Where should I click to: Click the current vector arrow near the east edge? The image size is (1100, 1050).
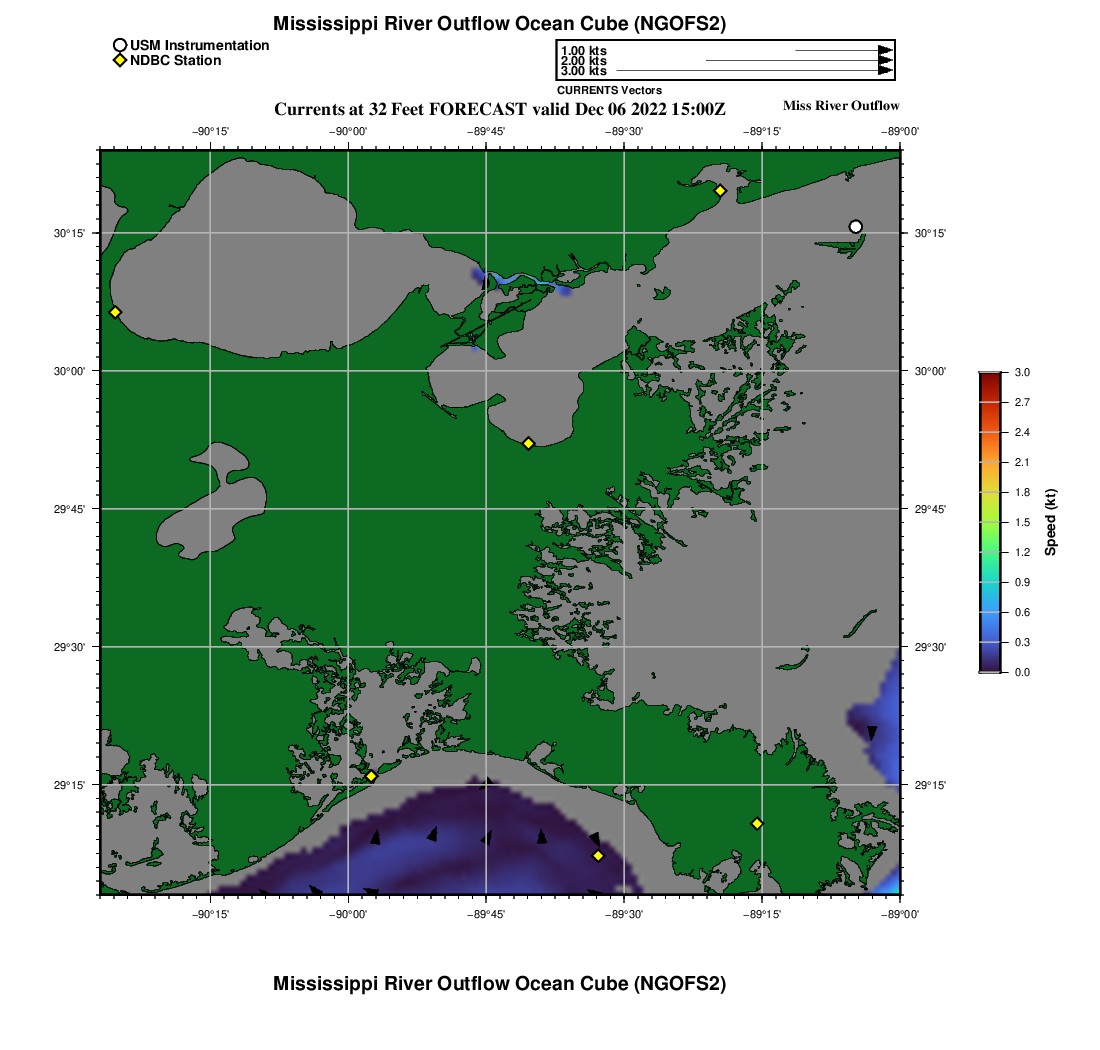[x=872, y=733]
